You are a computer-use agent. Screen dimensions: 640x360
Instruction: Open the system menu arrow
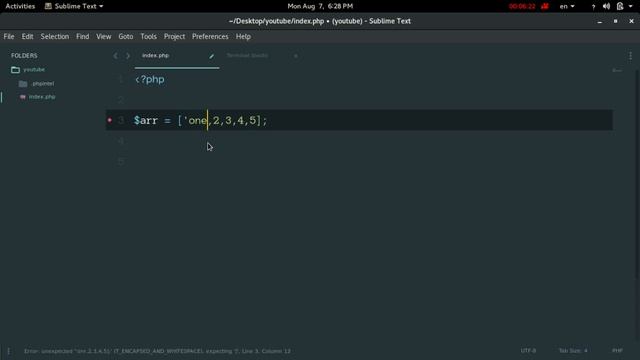pyautogui.click(x=631, y=6)
